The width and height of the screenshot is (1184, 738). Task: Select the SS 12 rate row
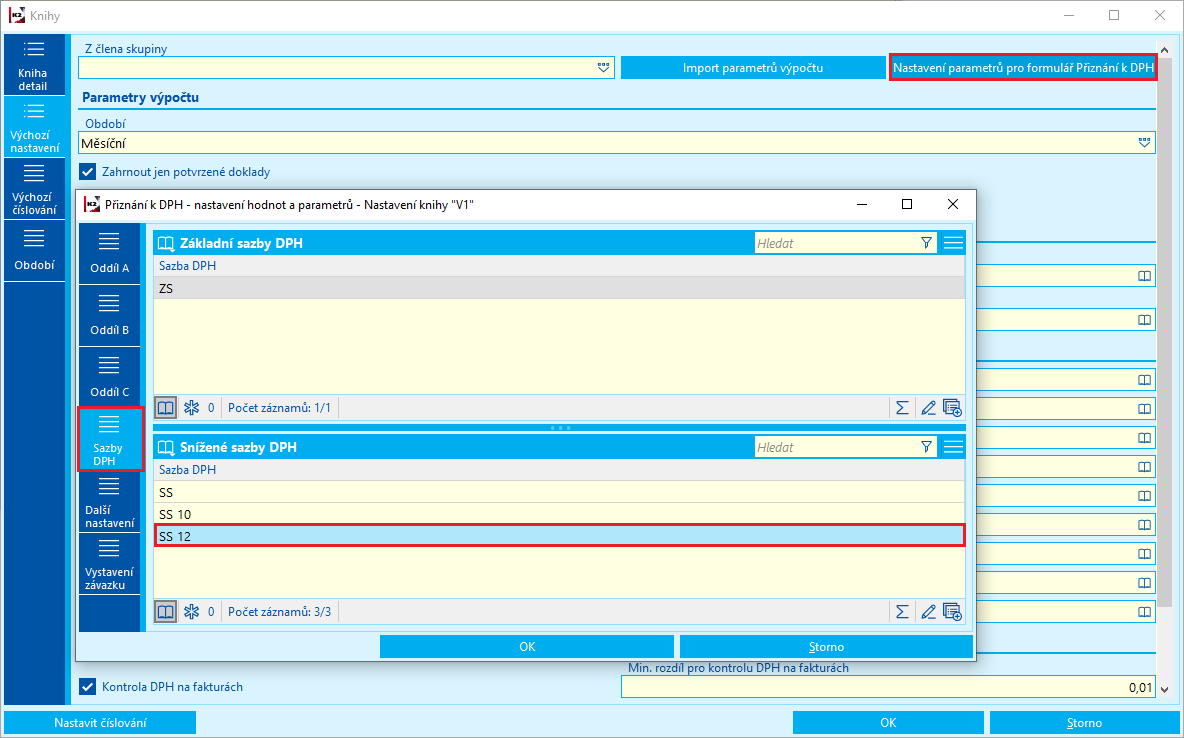tap(560, 536)
